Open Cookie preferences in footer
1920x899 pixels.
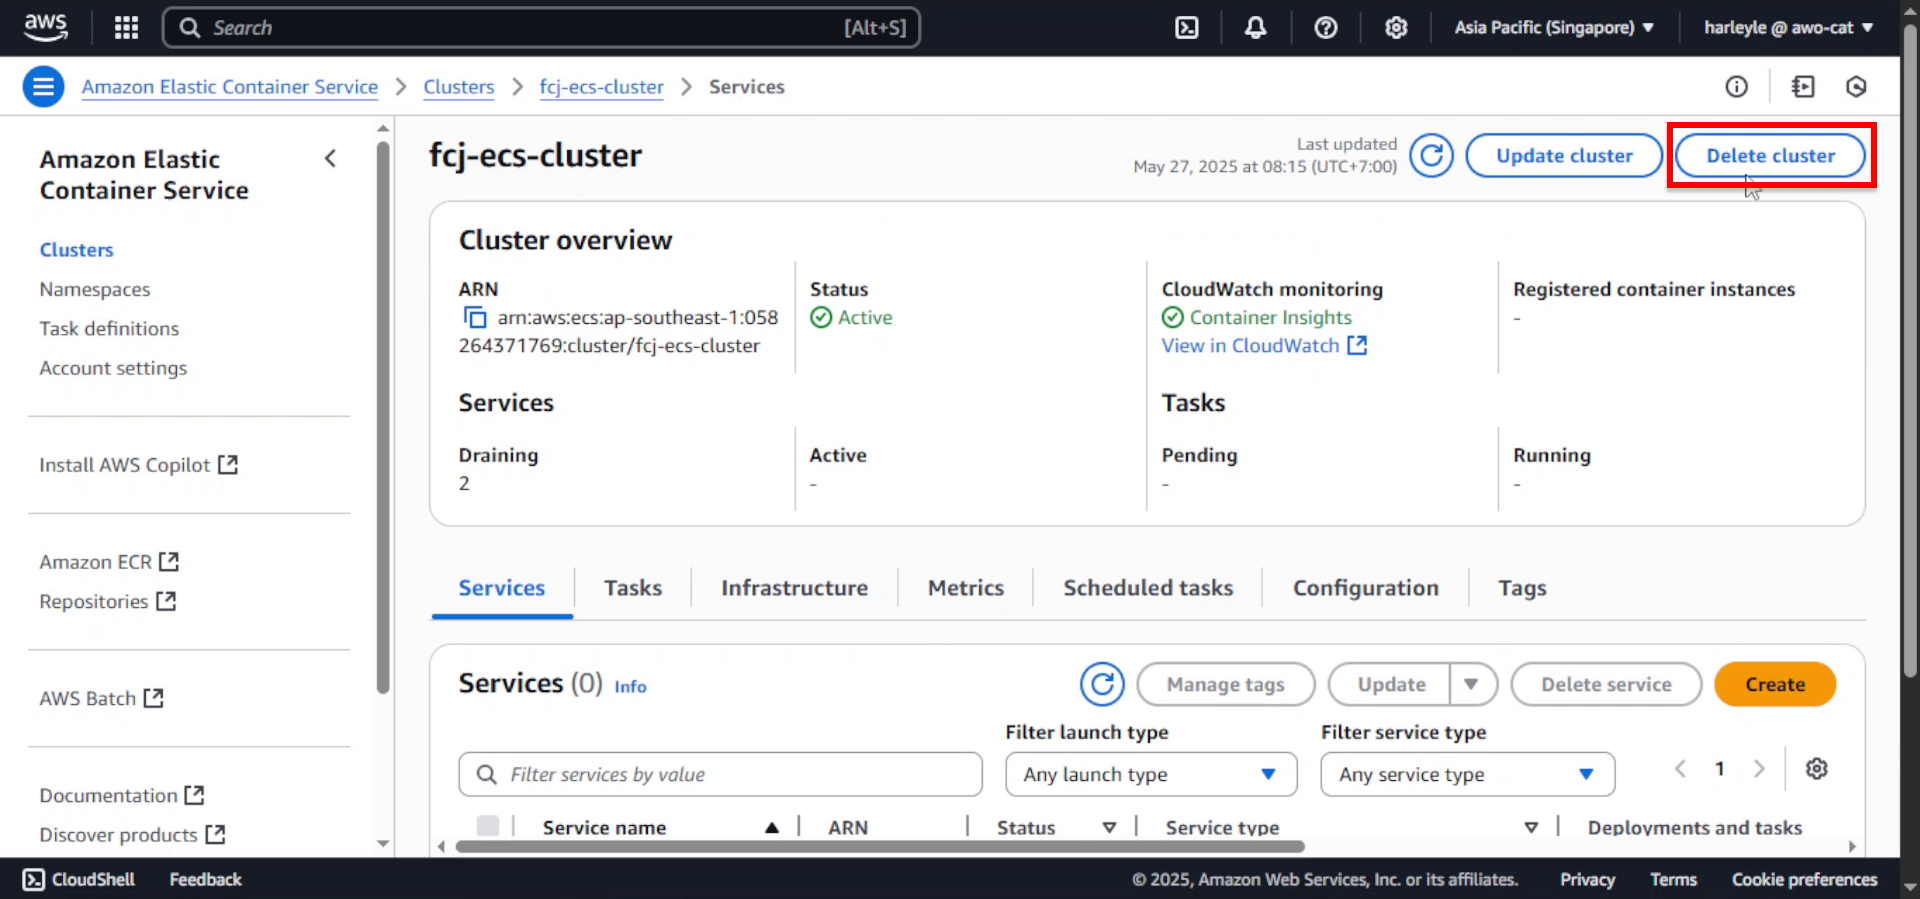click(1804, 879)
